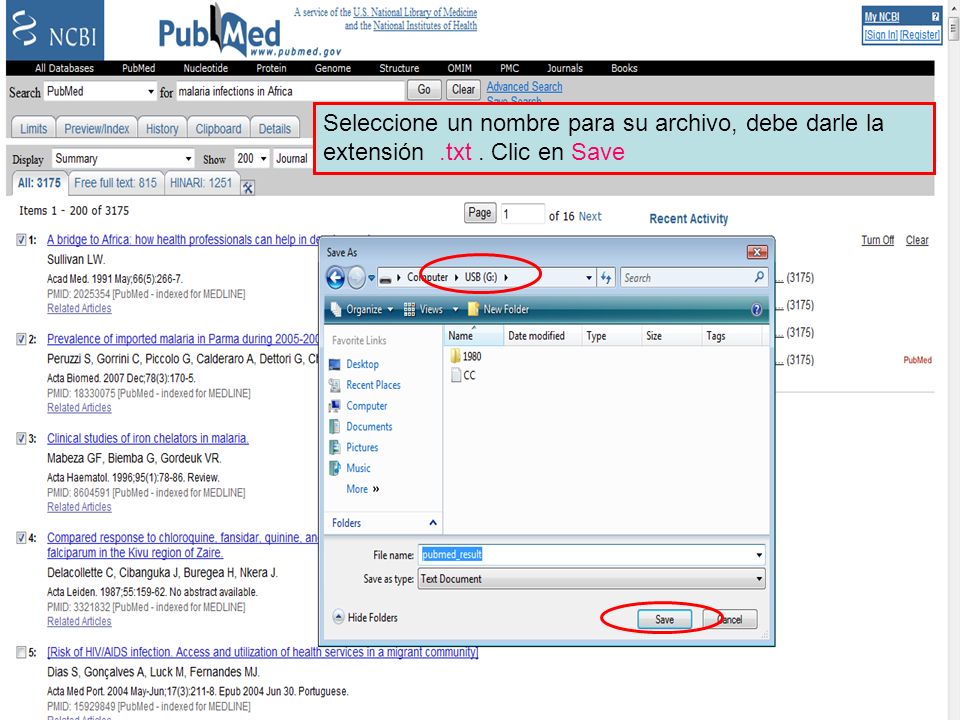This screenshot has width=960, height=720.
Task: Open Documents in Favorite Links
Action: pyautogui.click(x=369, y=427)
